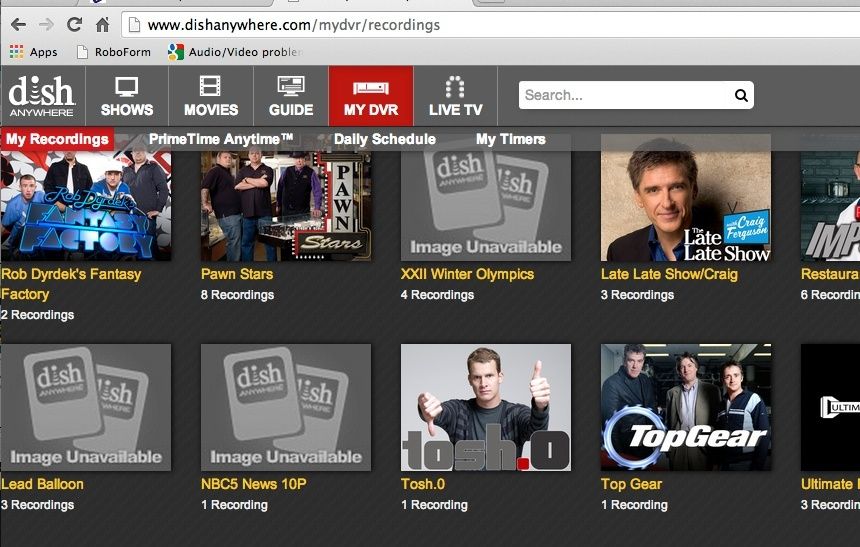Click the Top Gear title link
The height and width of the screenshot is (547, 860).
click(631, 484)
